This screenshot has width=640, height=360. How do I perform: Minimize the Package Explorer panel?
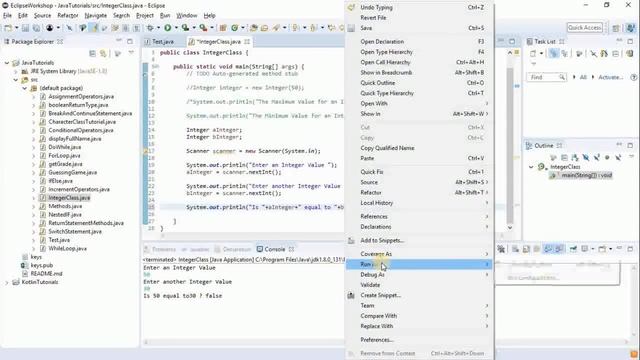pos(119,41)
